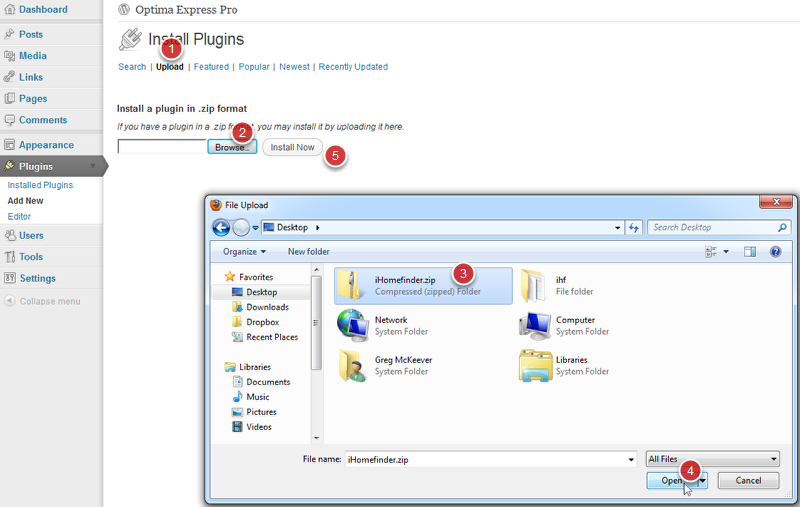Screen dimensions: 800x507
Task: Select the Network system folder
Action: [x=383, y=325]
